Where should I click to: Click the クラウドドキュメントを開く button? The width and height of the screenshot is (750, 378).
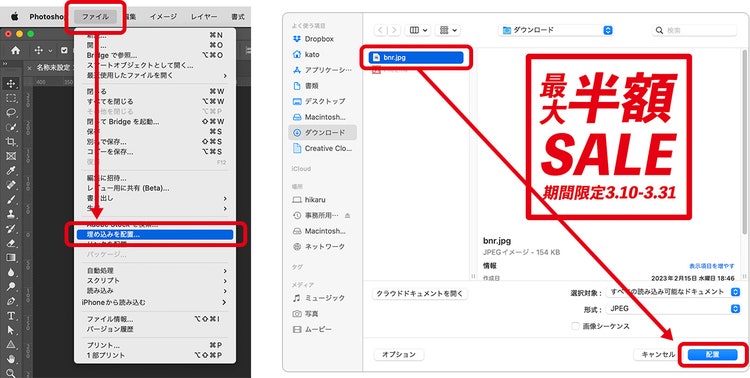(420, 293)
